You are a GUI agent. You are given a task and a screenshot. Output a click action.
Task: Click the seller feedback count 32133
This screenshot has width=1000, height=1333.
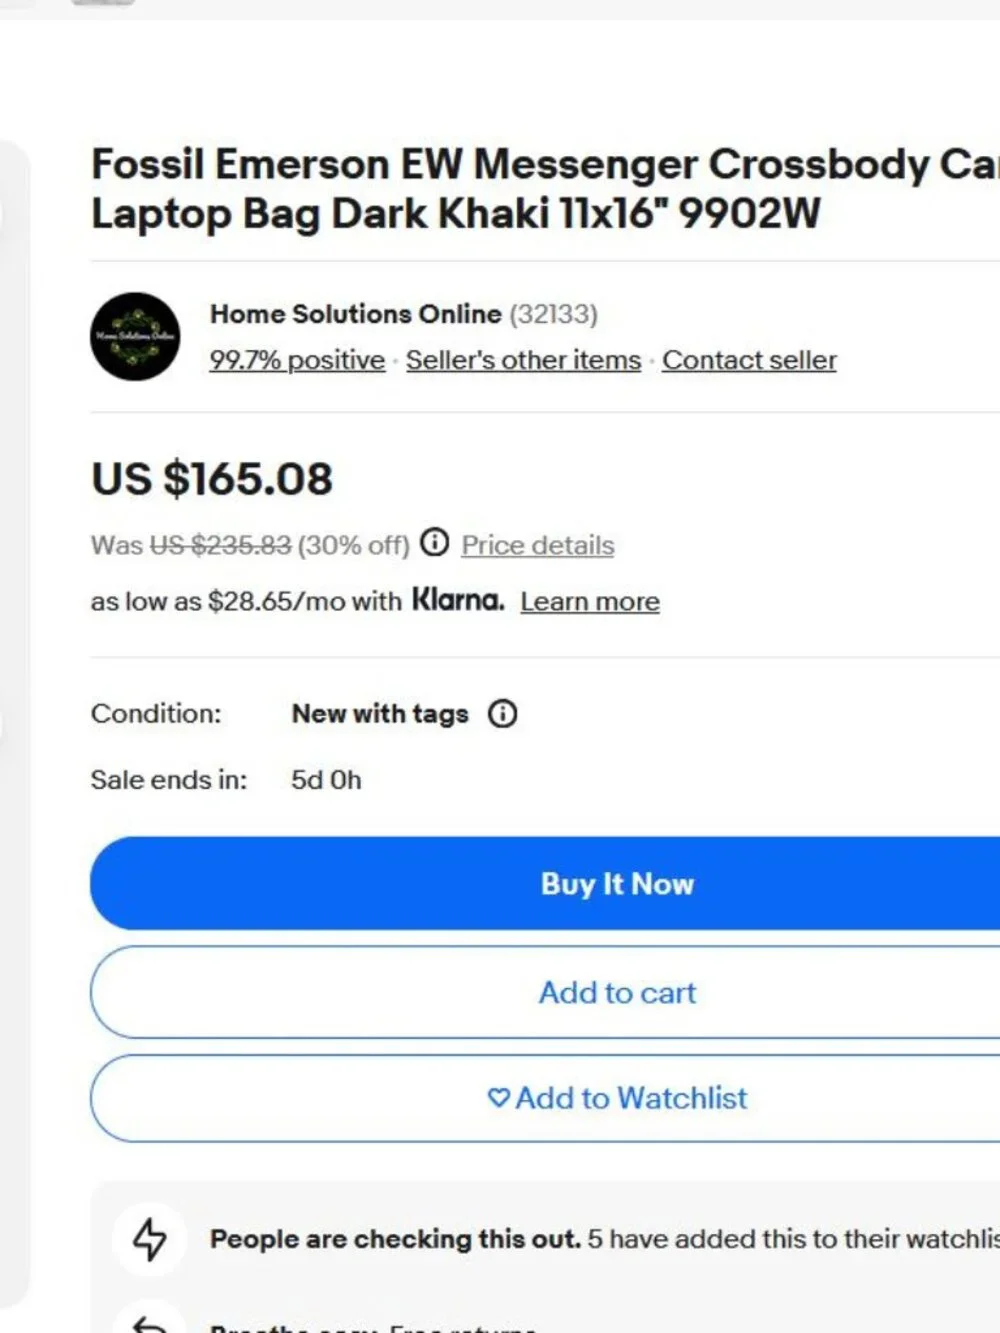point(553,314)
